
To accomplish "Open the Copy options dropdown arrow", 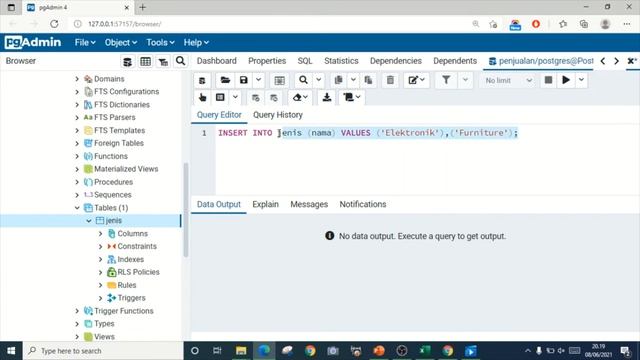I will coord(353,80).
